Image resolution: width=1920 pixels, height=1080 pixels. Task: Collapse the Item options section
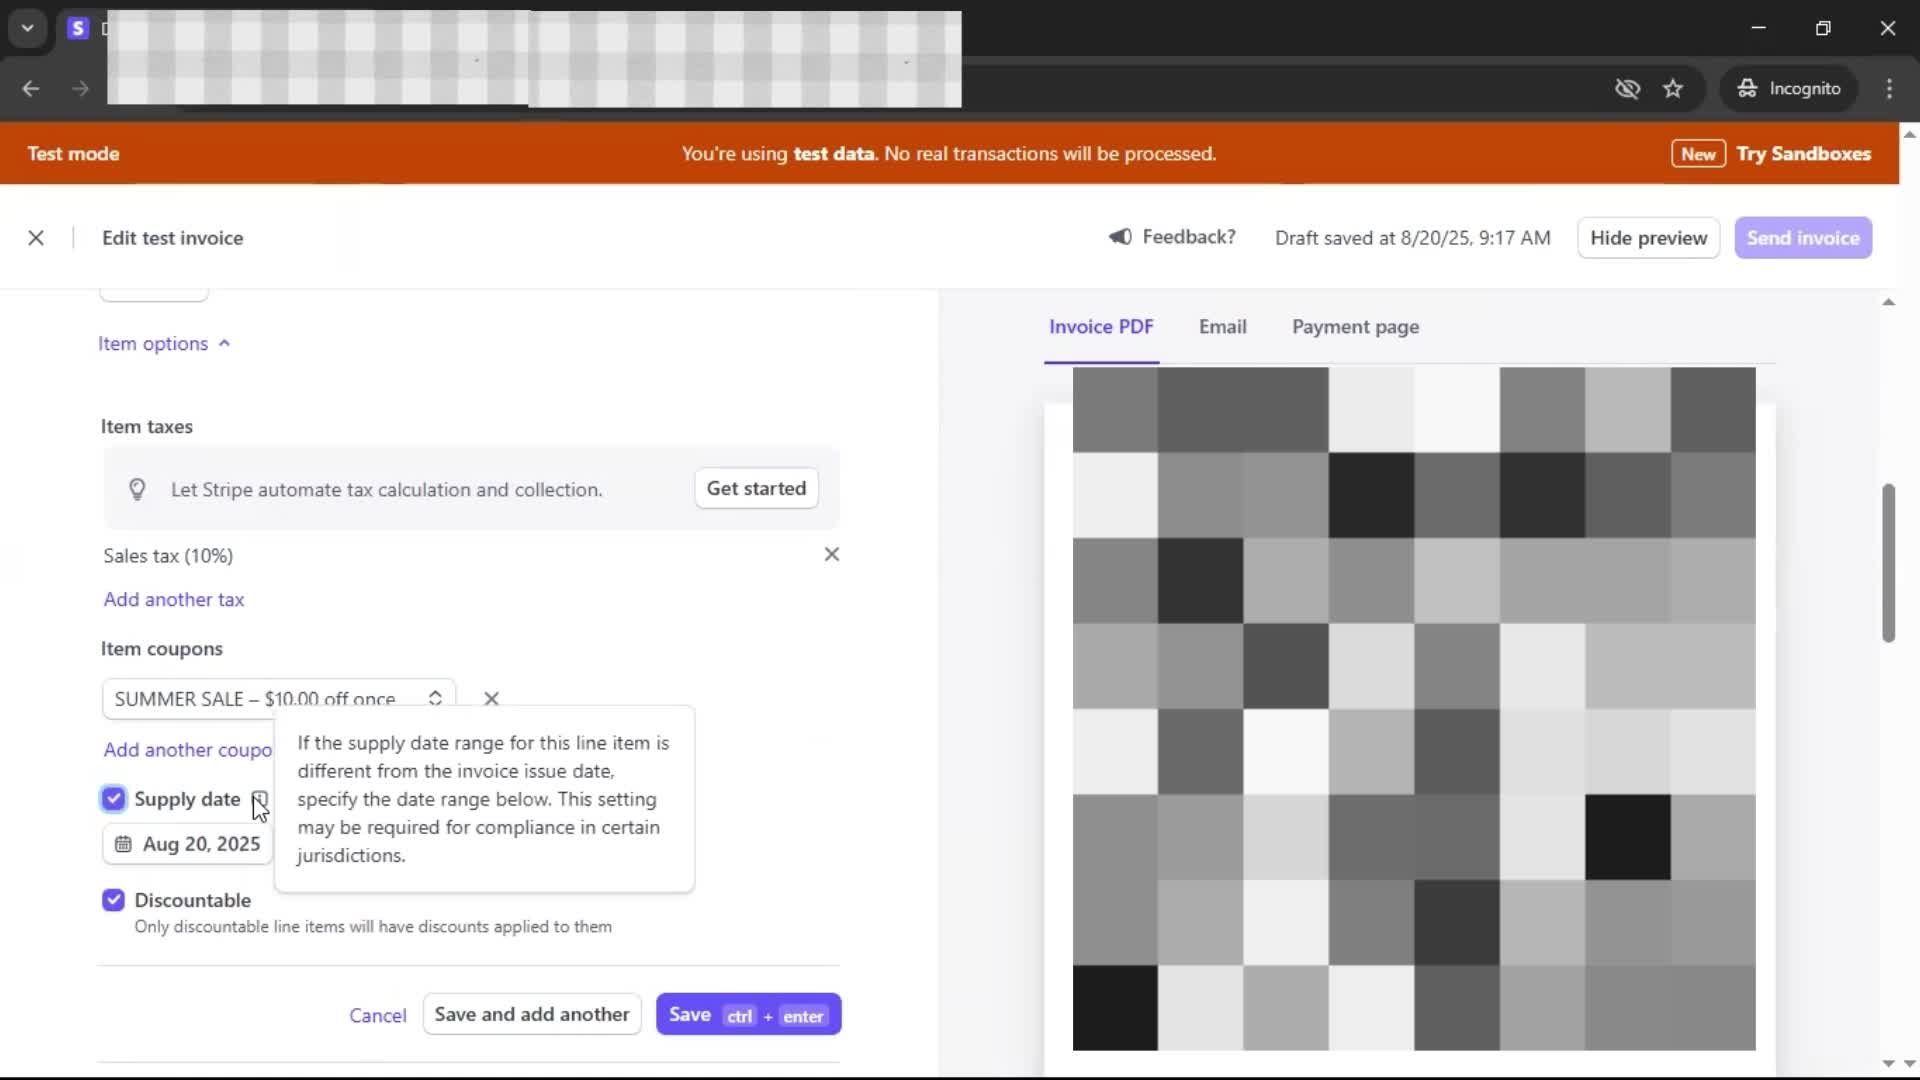(164, 344)
